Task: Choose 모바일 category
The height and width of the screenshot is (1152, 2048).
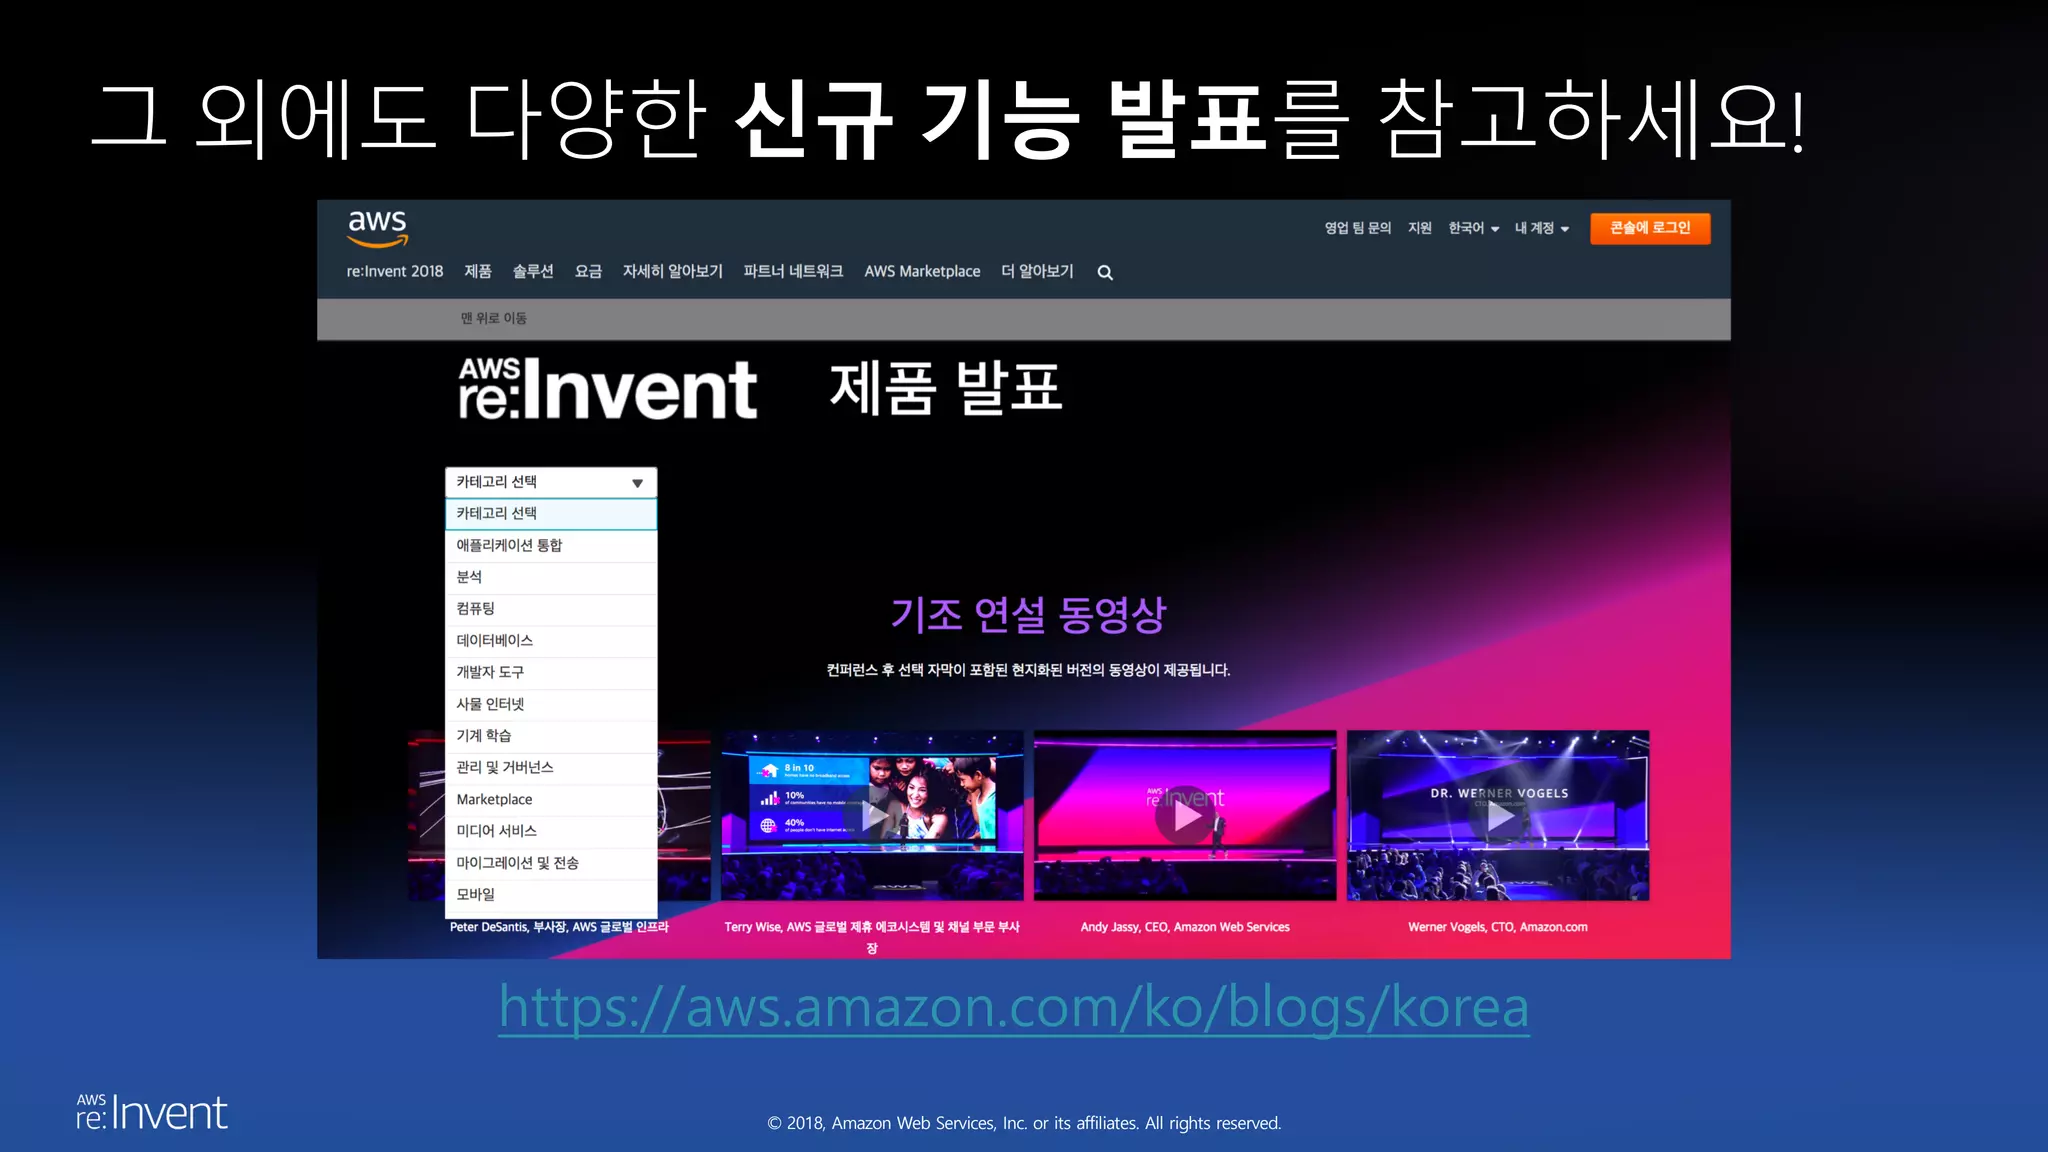Action: point(551,895)
